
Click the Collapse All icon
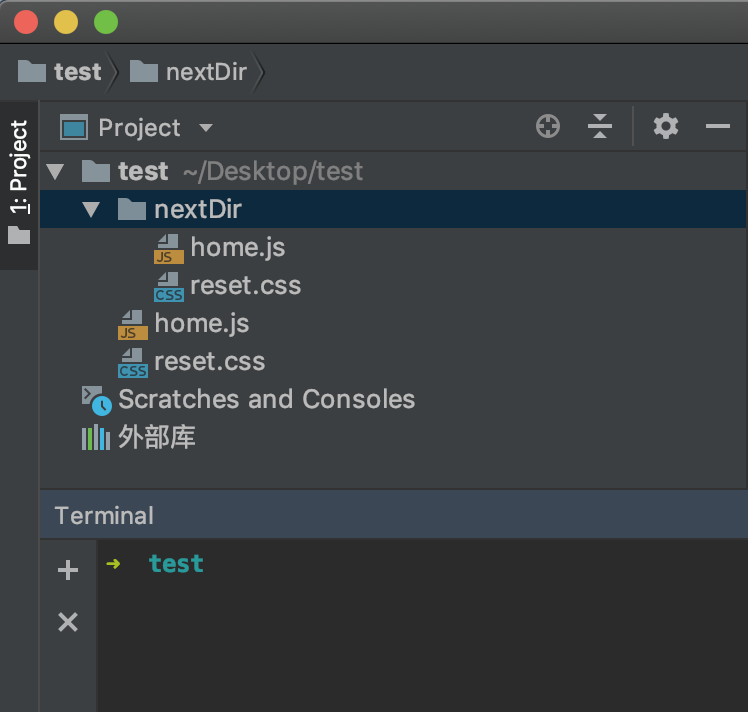600,127
